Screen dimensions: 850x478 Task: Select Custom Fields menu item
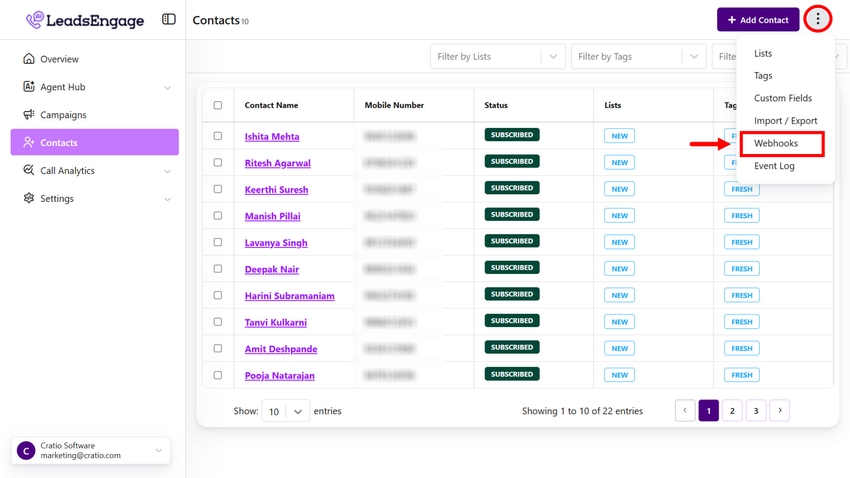[782, 98]
